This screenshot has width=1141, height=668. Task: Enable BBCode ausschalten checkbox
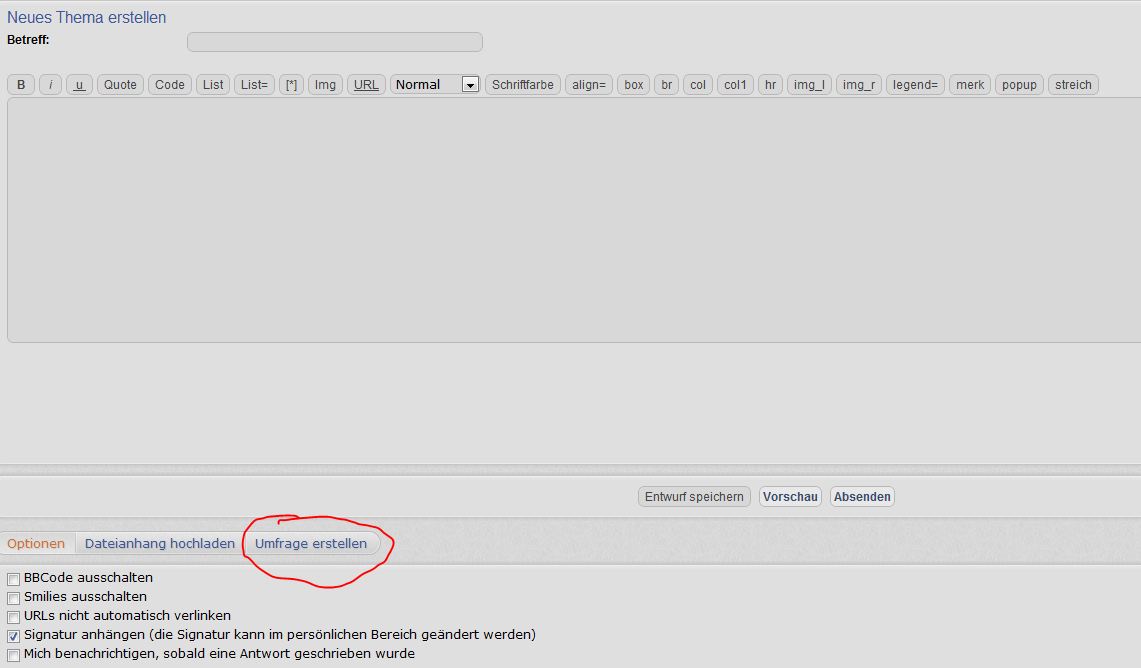(x=13, y=579)
